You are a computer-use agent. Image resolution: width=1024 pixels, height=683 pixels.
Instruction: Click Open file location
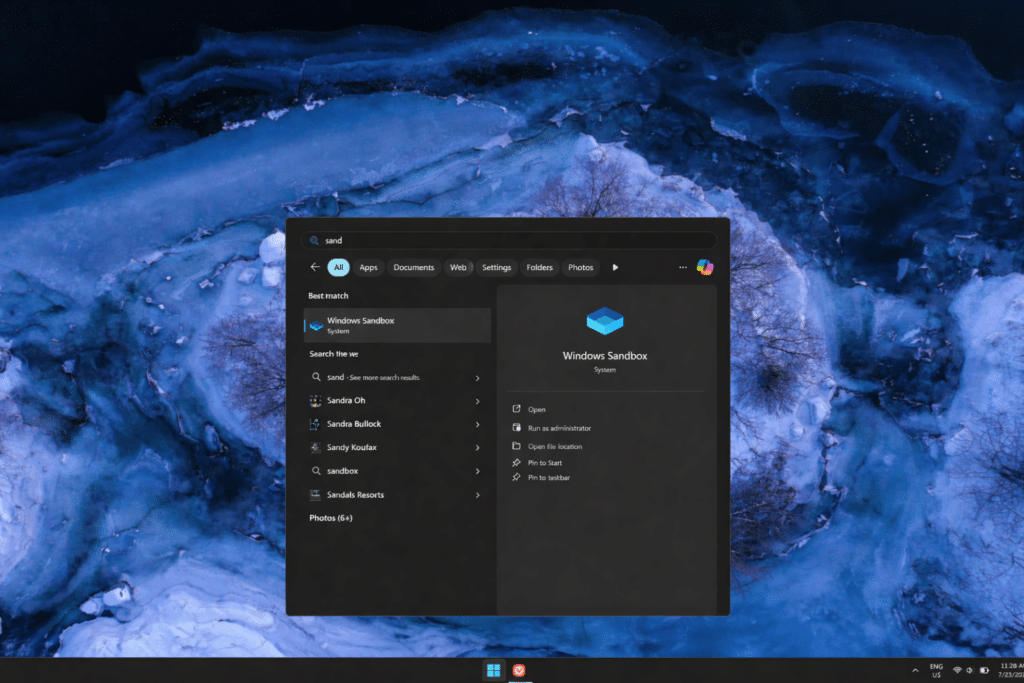(555, 447)
